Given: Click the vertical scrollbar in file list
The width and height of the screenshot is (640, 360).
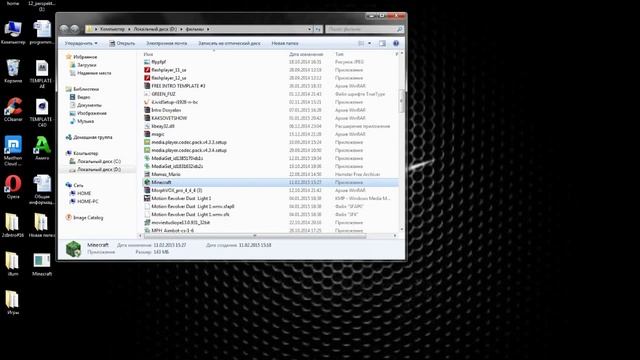Looking at the screenshot, I should pyautogui.click(x=401, y=100).
